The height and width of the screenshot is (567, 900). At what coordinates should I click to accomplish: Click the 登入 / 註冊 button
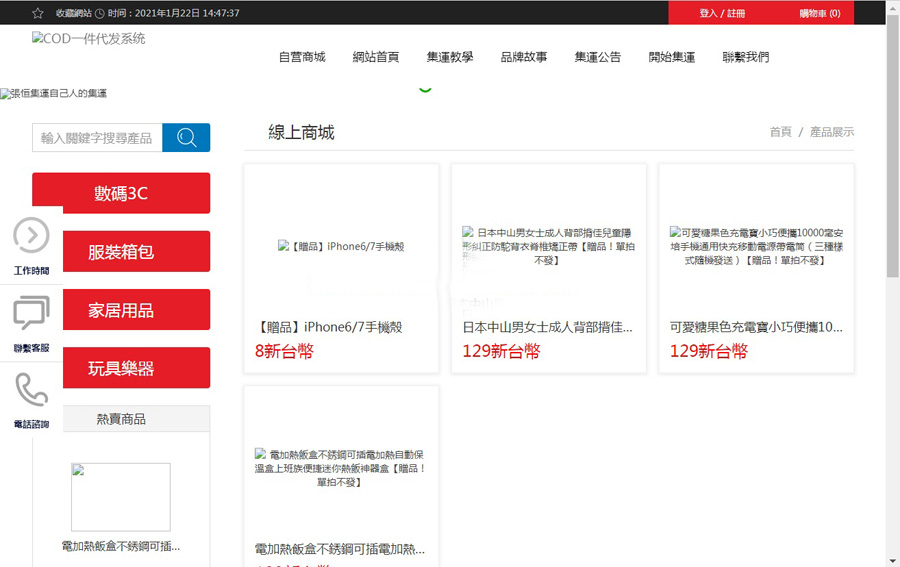[722, 13]
